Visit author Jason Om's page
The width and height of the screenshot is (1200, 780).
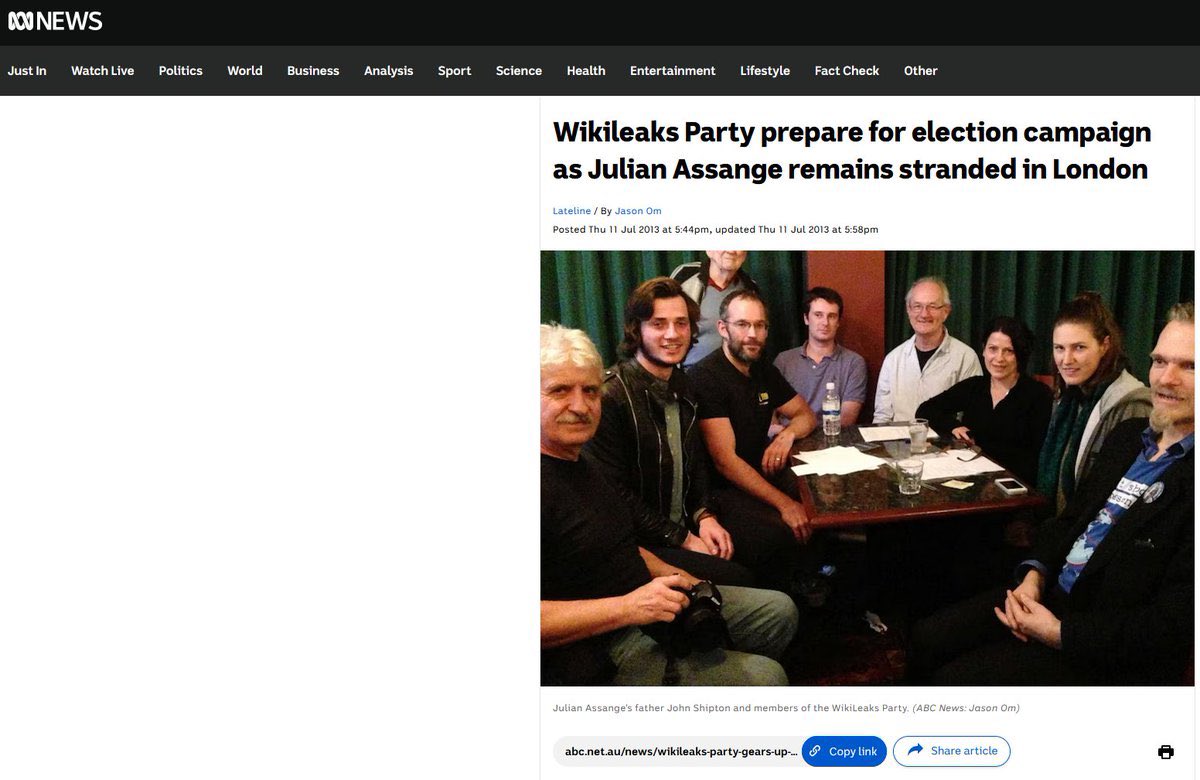(x=638, y=211)
